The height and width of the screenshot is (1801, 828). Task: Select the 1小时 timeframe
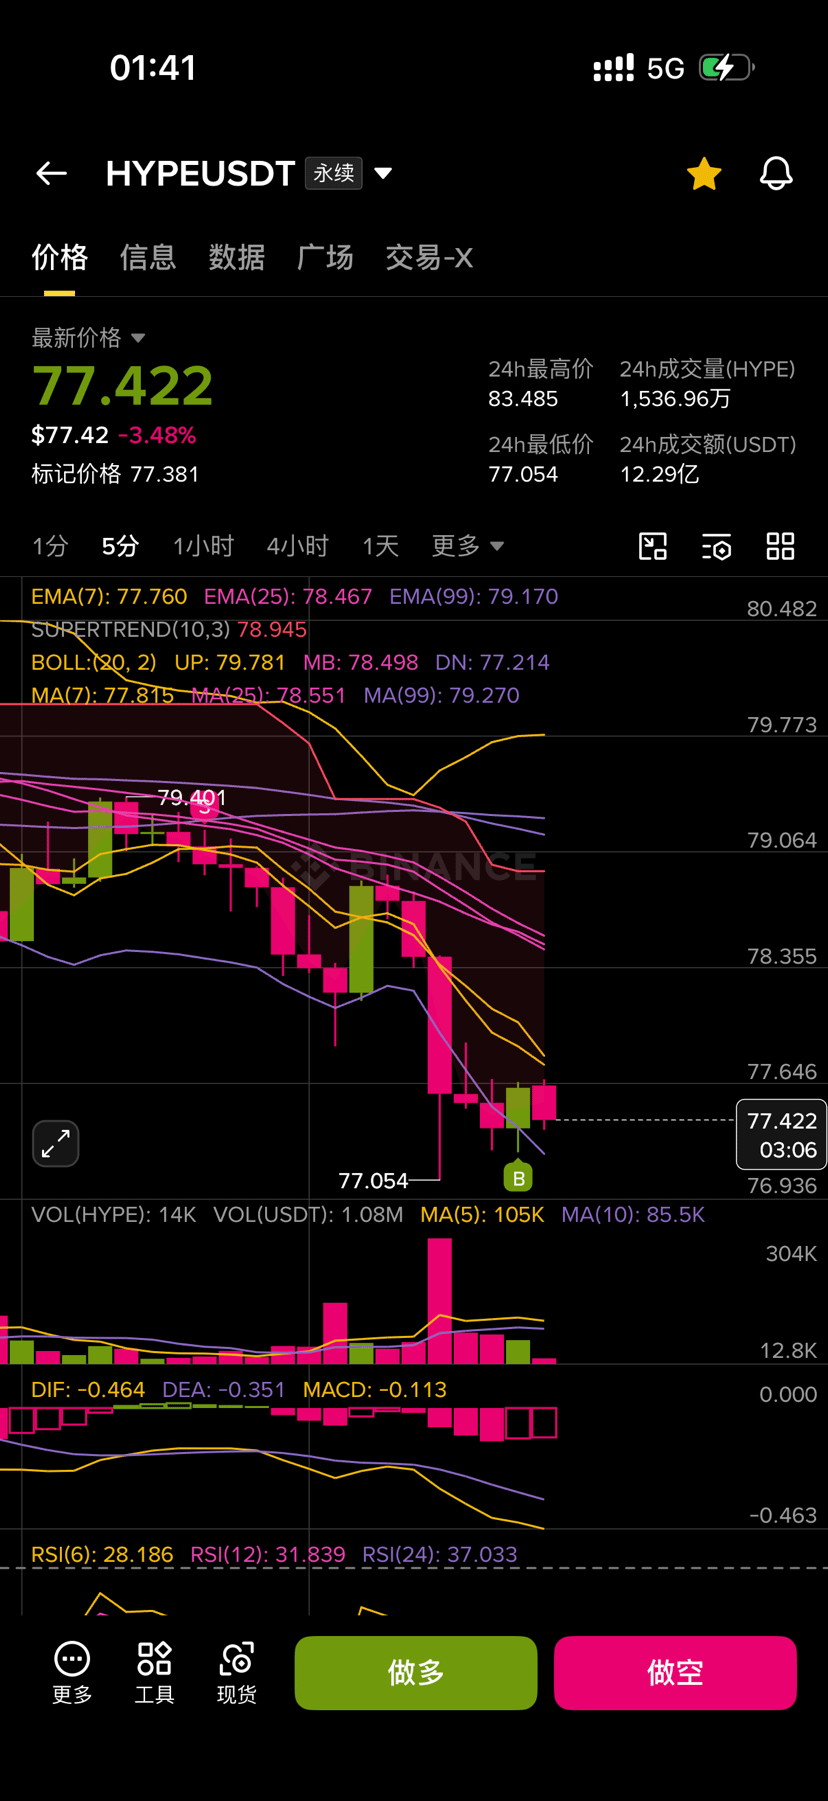point(203,546)
